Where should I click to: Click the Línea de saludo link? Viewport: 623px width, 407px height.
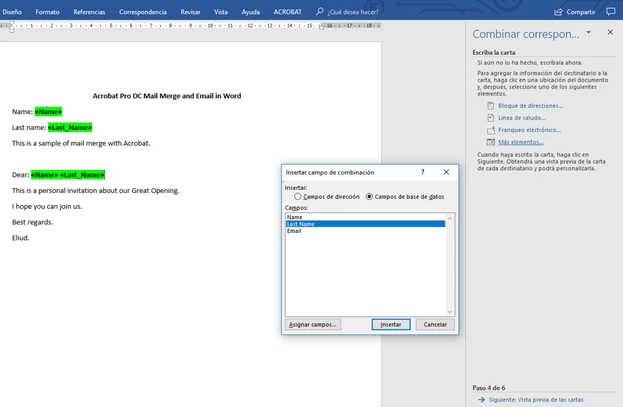pos(522,118)
